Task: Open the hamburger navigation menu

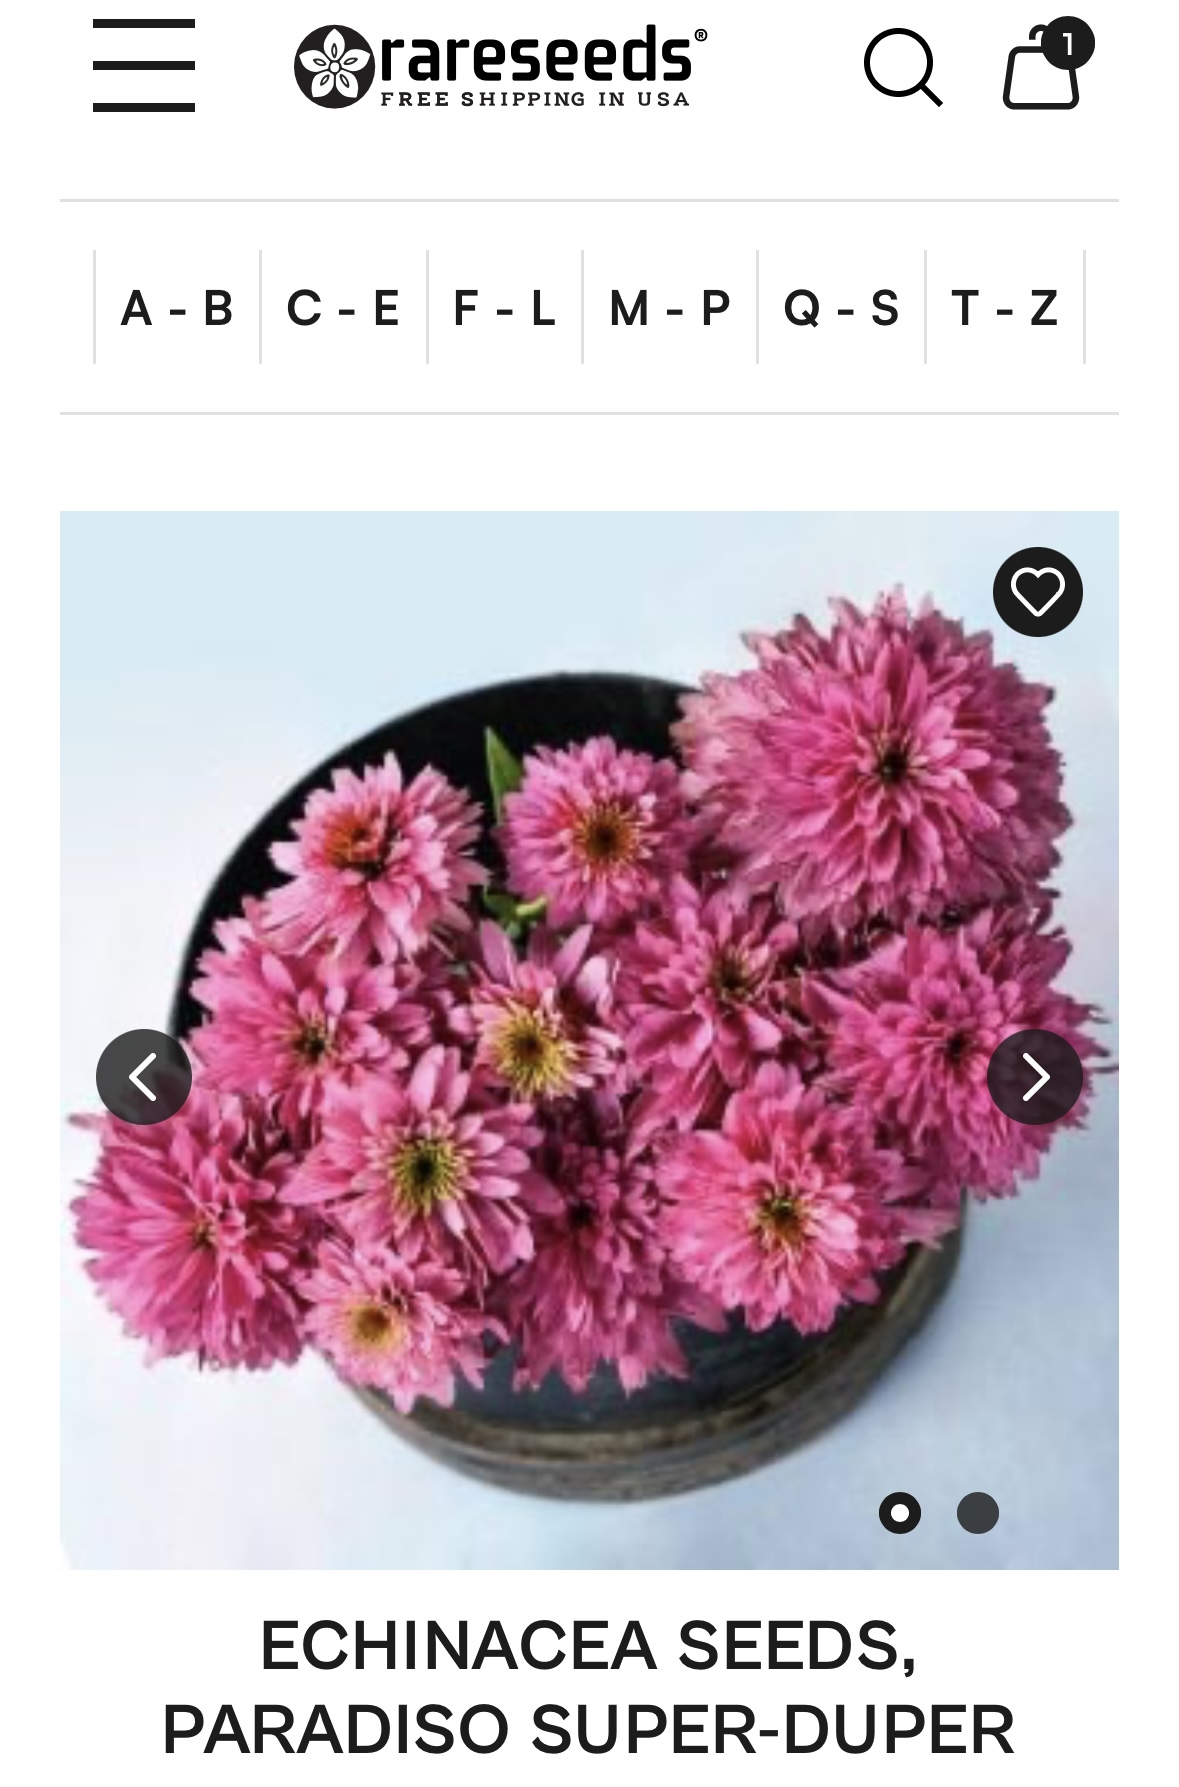Action: coord(144,66)
